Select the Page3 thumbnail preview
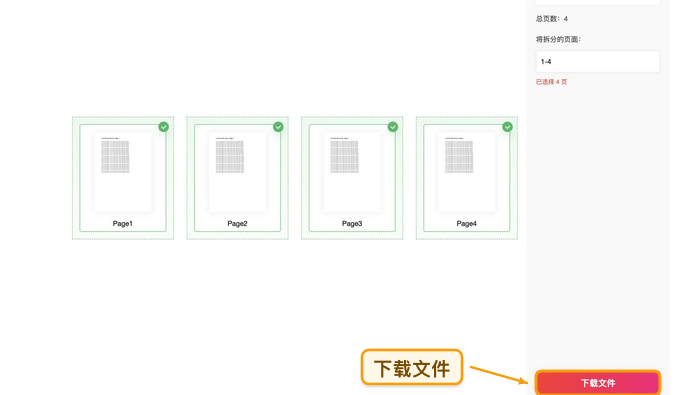This screenshot has height=395, width=700. [x=352, y=172]
